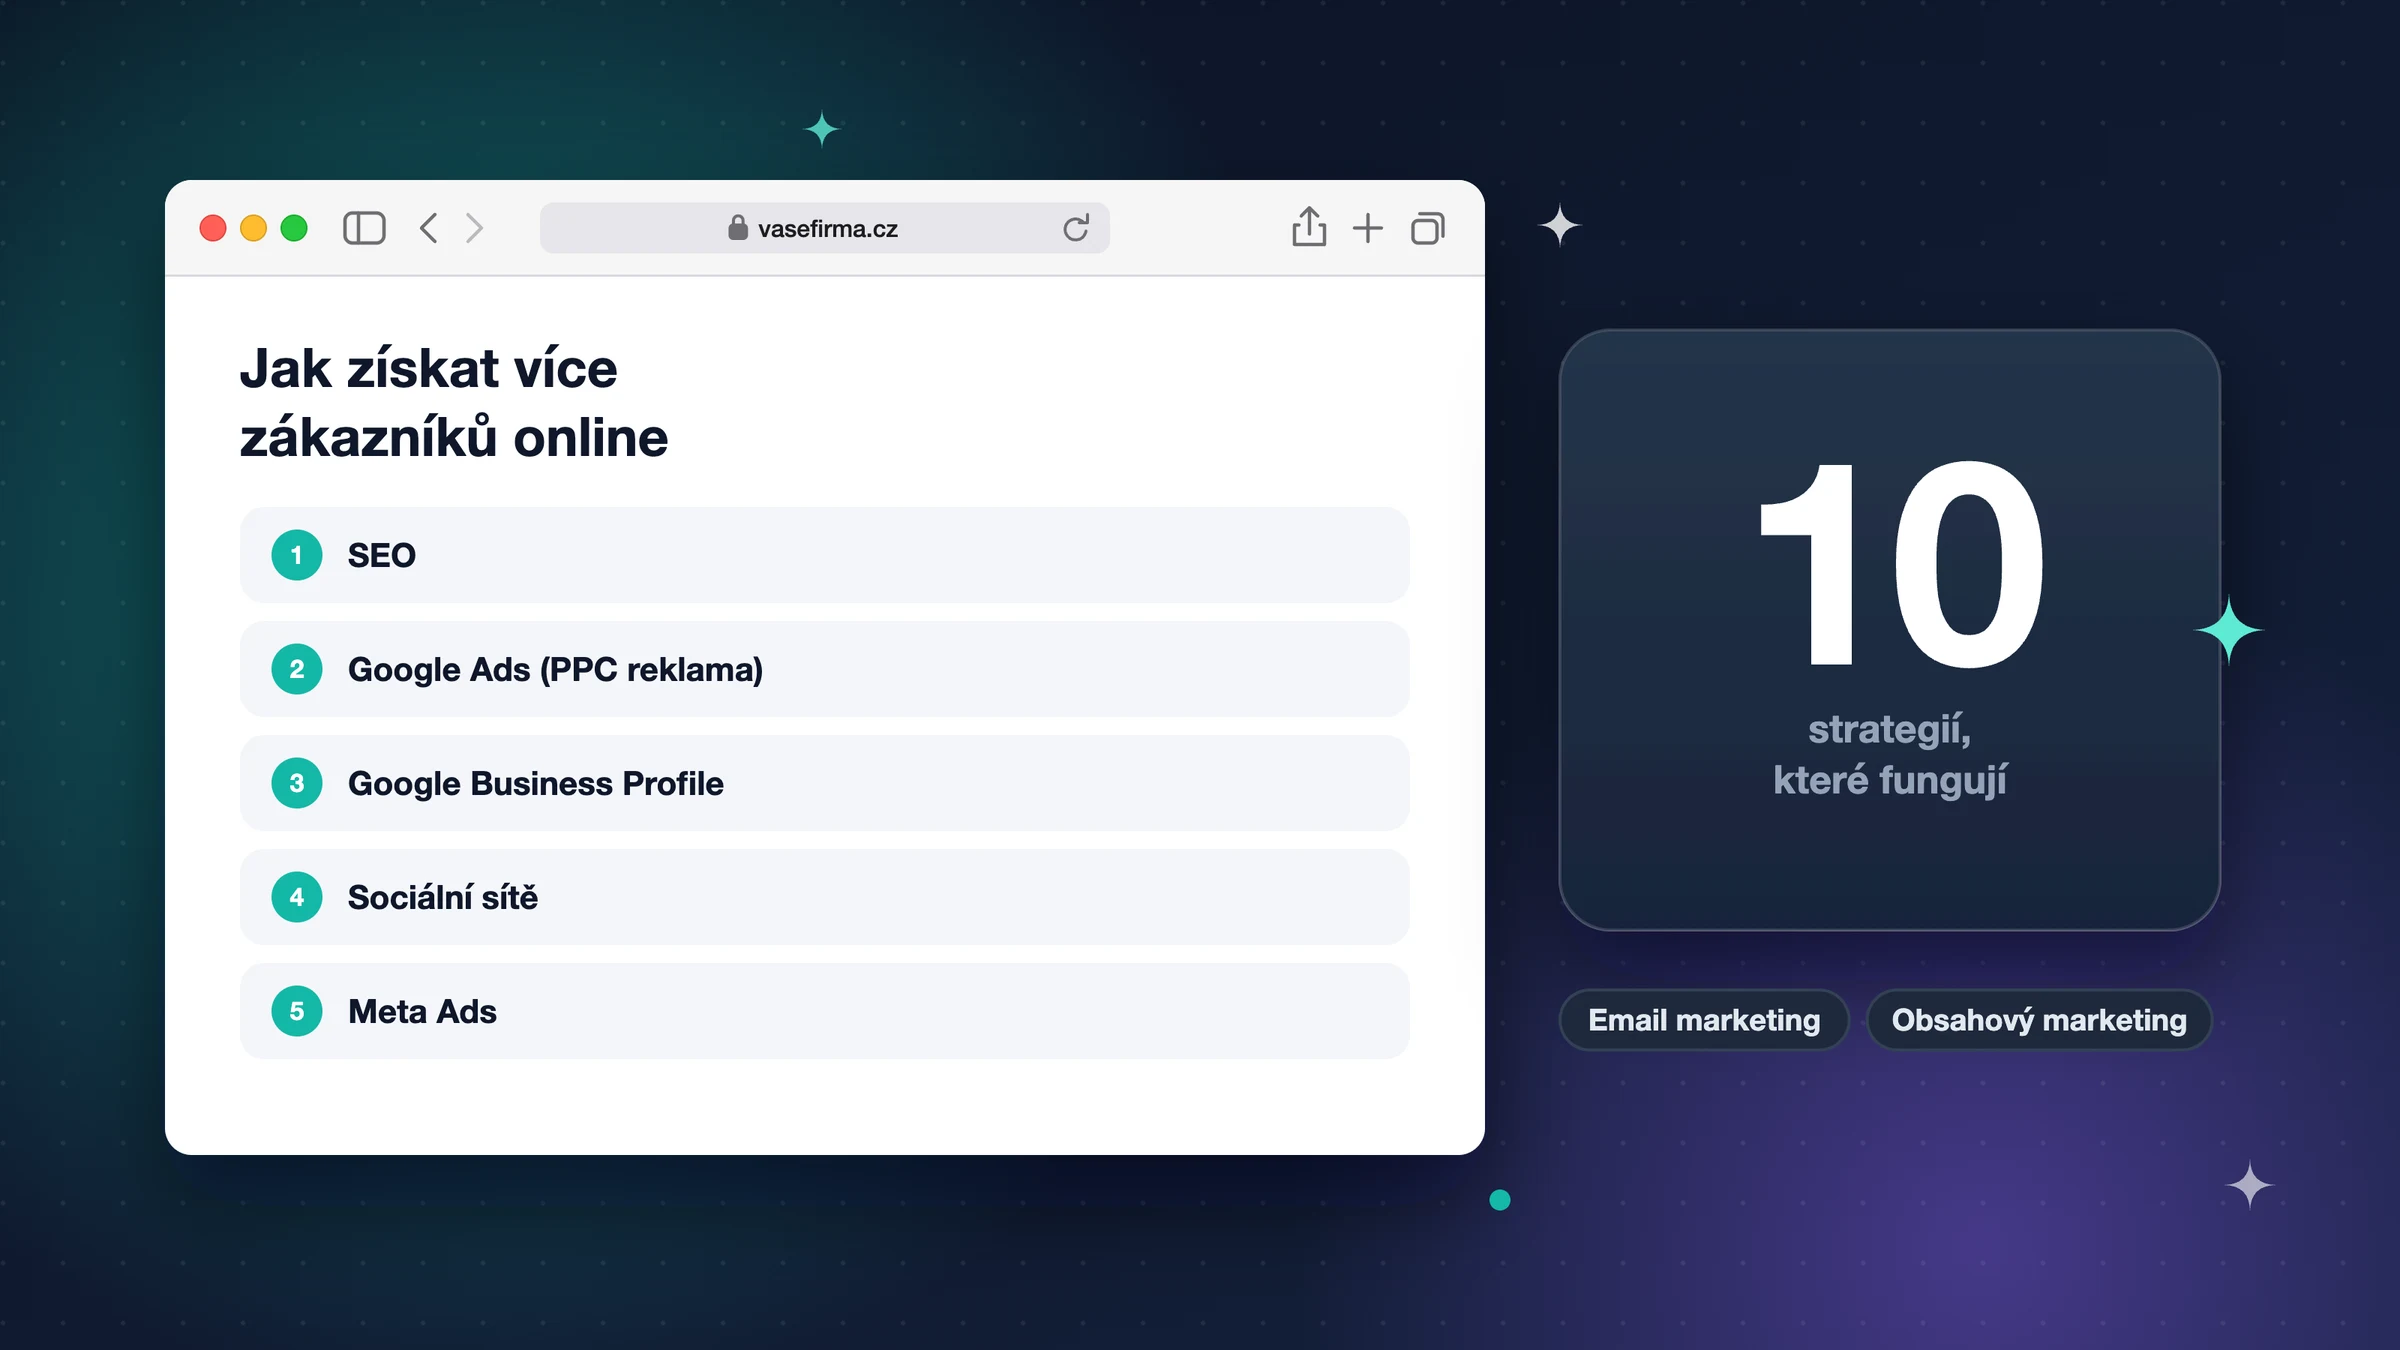Screen dimensions: 2400x1350
Task: Click the heading Jak získat více zákazníků online
Action: [454, 403]
